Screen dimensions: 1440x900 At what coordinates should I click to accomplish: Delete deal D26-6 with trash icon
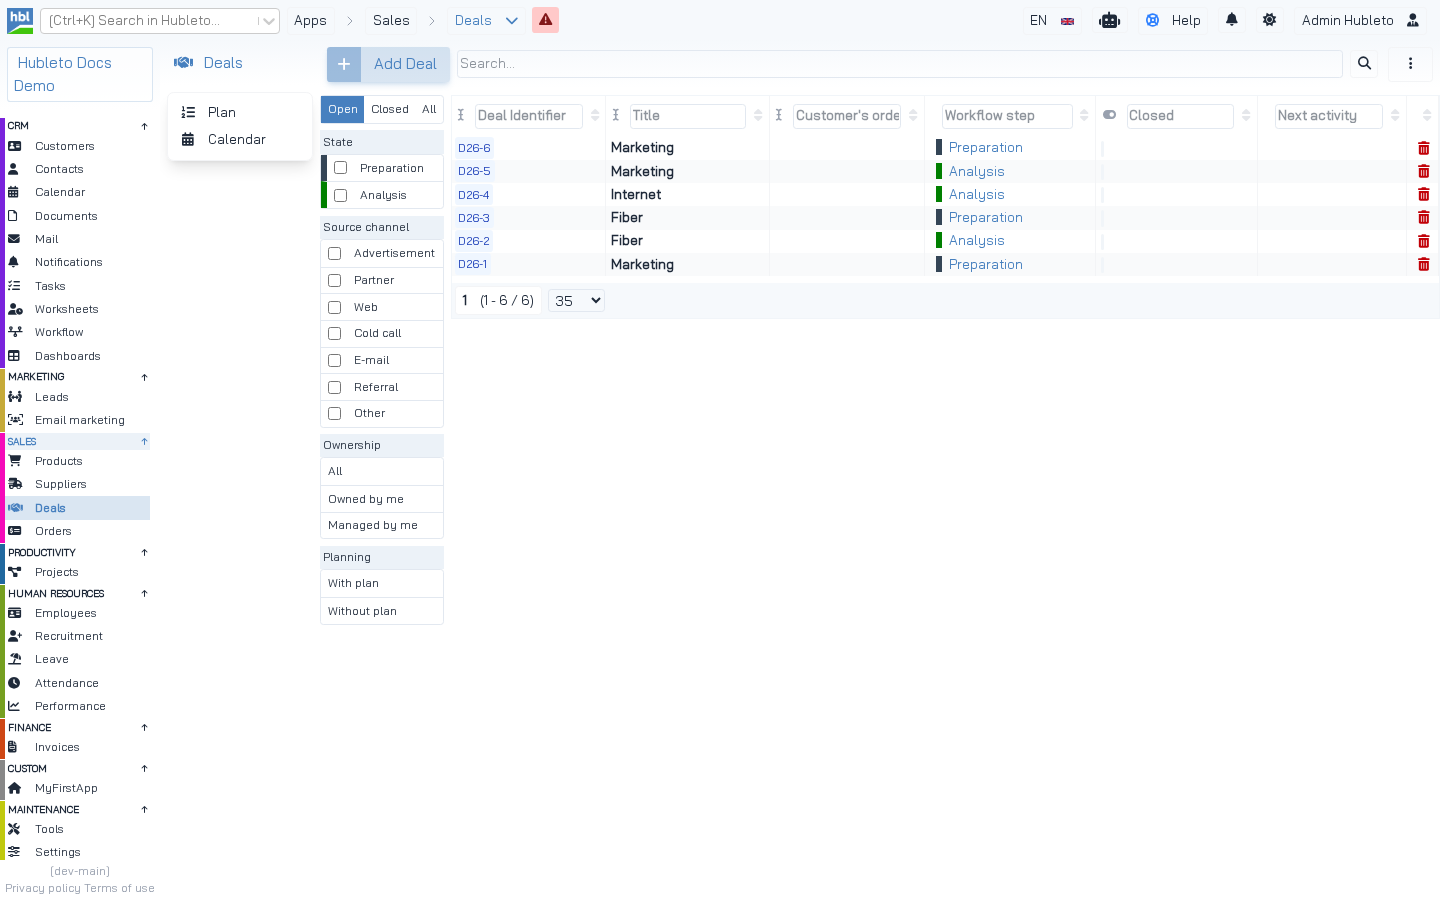pos(1424,148)
